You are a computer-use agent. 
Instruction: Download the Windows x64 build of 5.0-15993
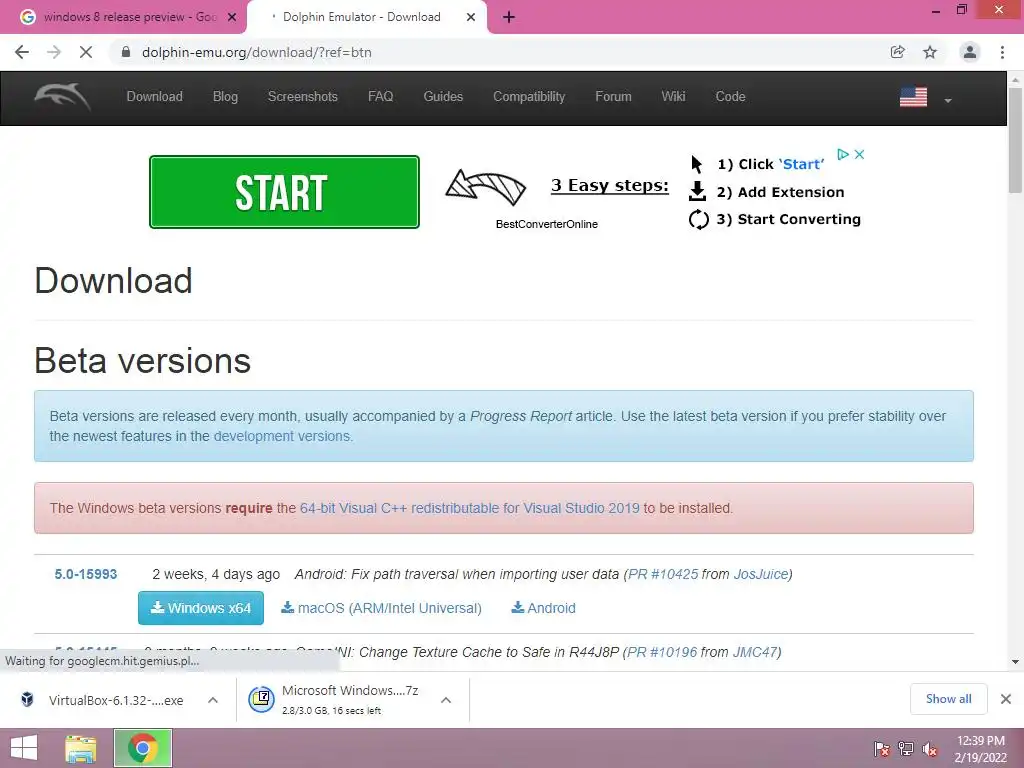(x=200, y=608)
